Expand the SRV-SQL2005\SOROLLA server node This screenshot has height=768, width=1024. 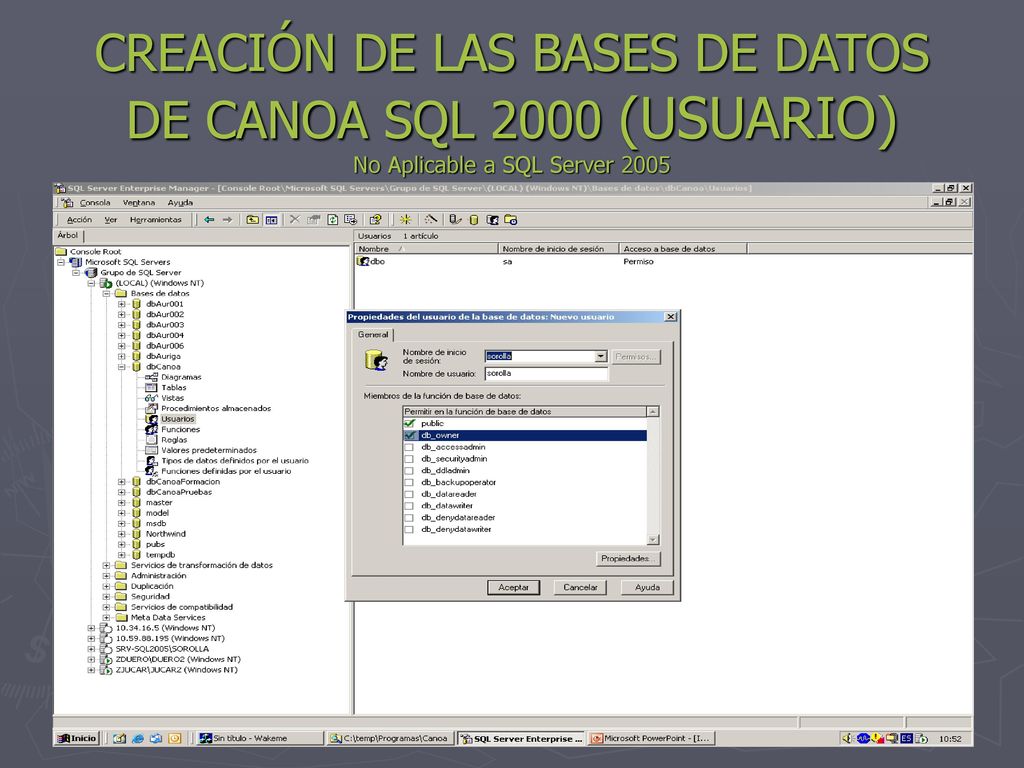(91, 648)
